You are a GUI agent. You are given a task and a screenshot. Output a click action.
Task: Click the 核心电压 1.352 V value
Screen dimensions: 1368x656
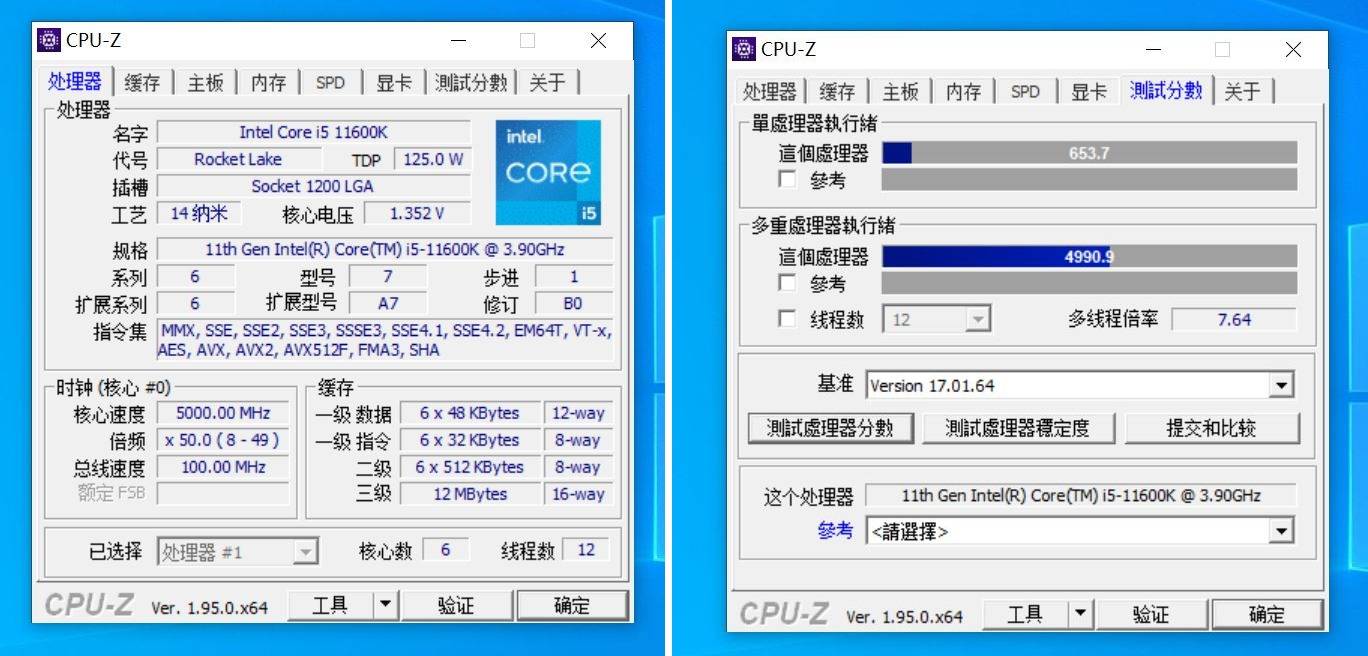coord(417,213)
